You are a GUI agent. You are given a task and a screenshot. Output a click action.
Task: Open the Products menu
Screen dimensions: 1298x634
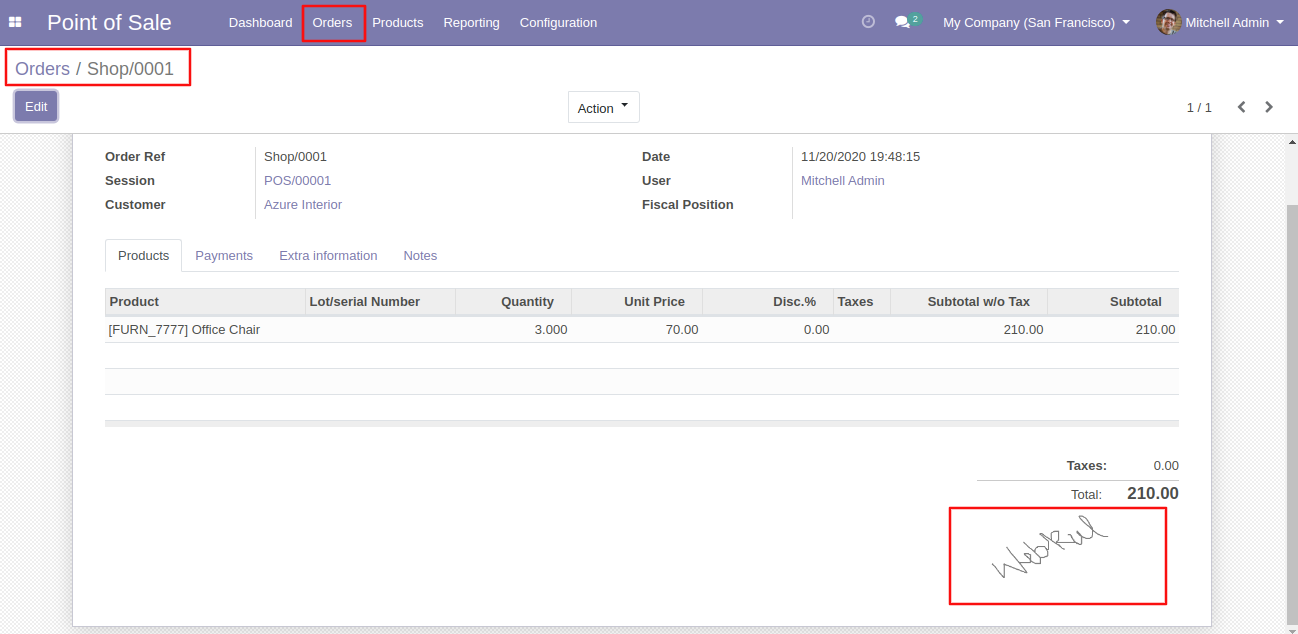[398, 22]
